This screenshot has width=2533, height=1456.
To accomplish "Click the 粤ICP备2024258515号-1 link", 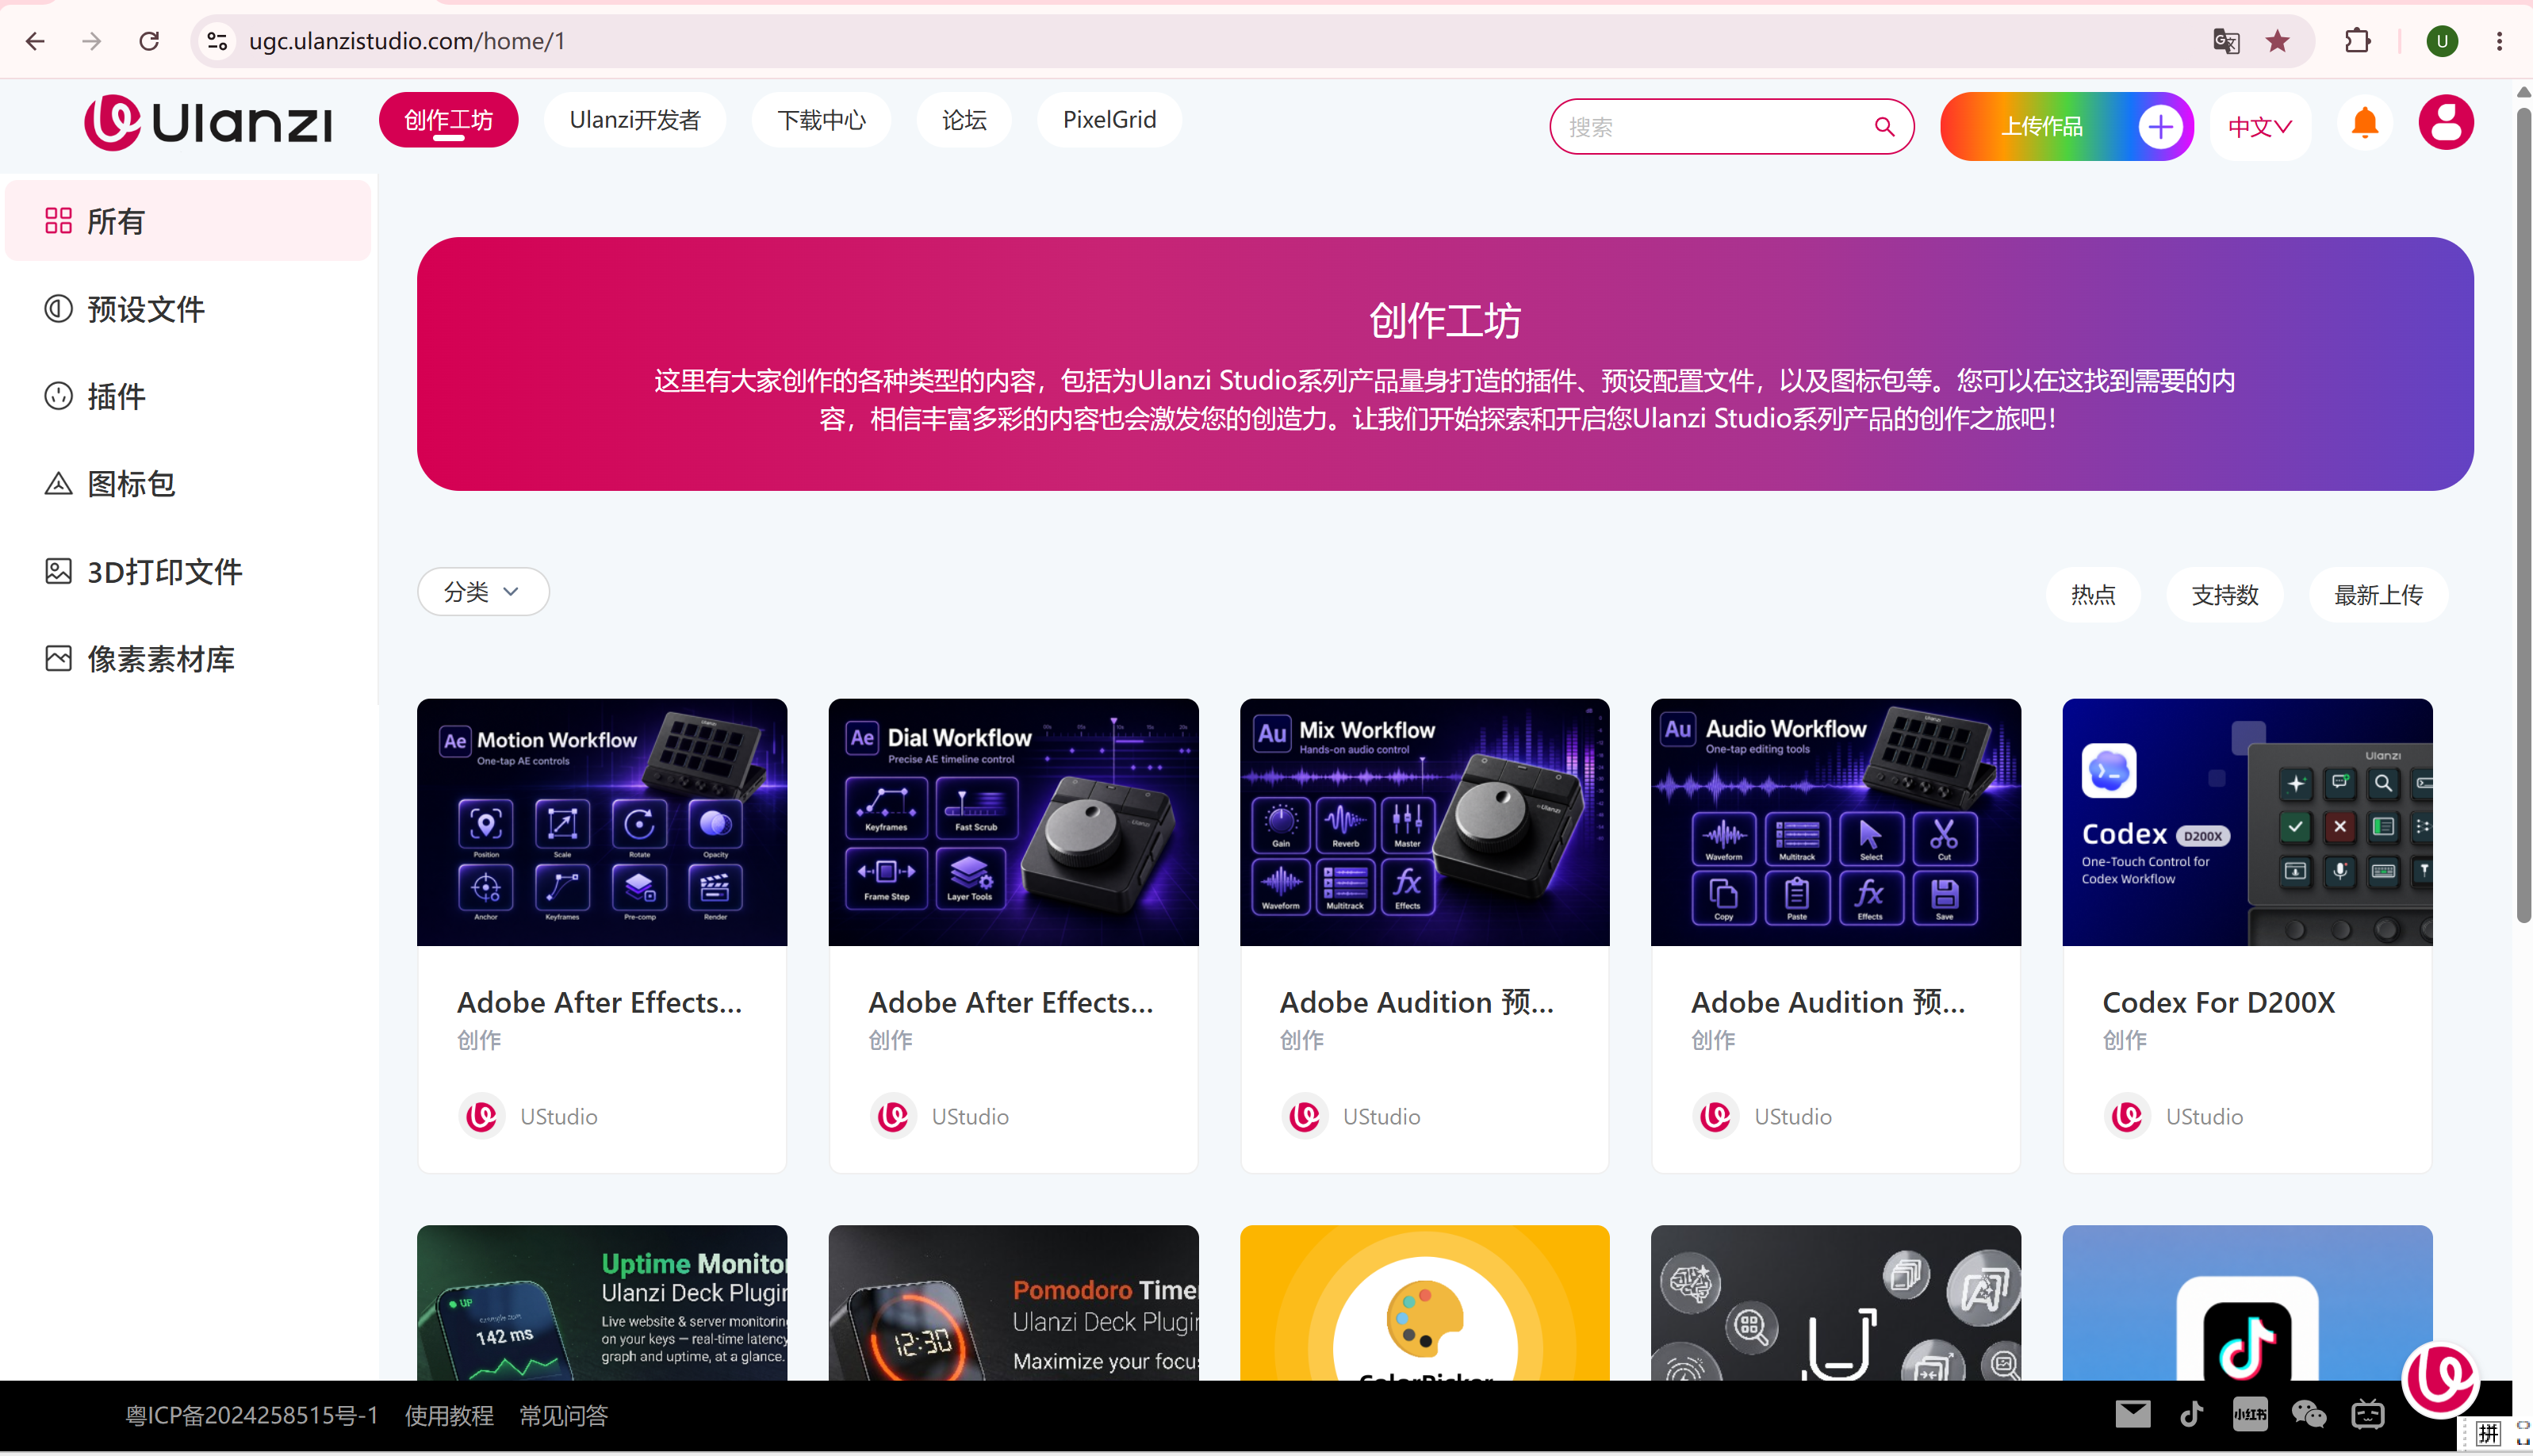I will click(x=252, y=1415).
